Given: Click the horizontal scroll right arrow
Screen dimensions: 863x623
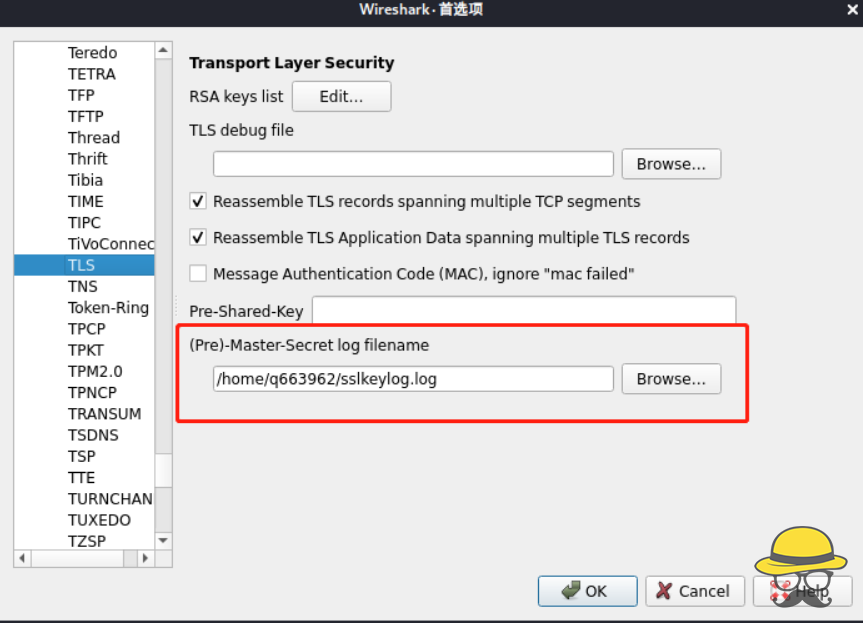Looking at the screenshot, I should (x=145, y=558).
